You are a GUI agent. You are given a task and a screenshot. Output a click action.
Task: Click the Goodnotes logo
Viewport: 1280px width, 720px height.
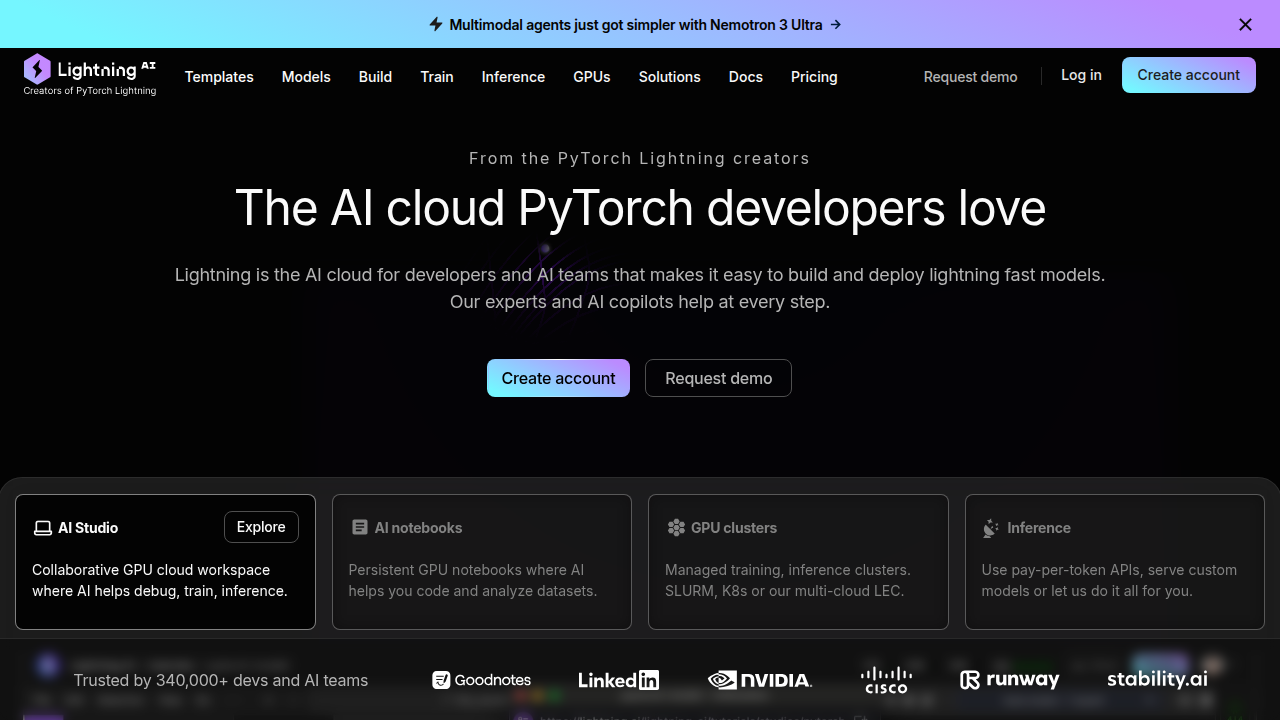pyautogui.click(x=481, y=680)
